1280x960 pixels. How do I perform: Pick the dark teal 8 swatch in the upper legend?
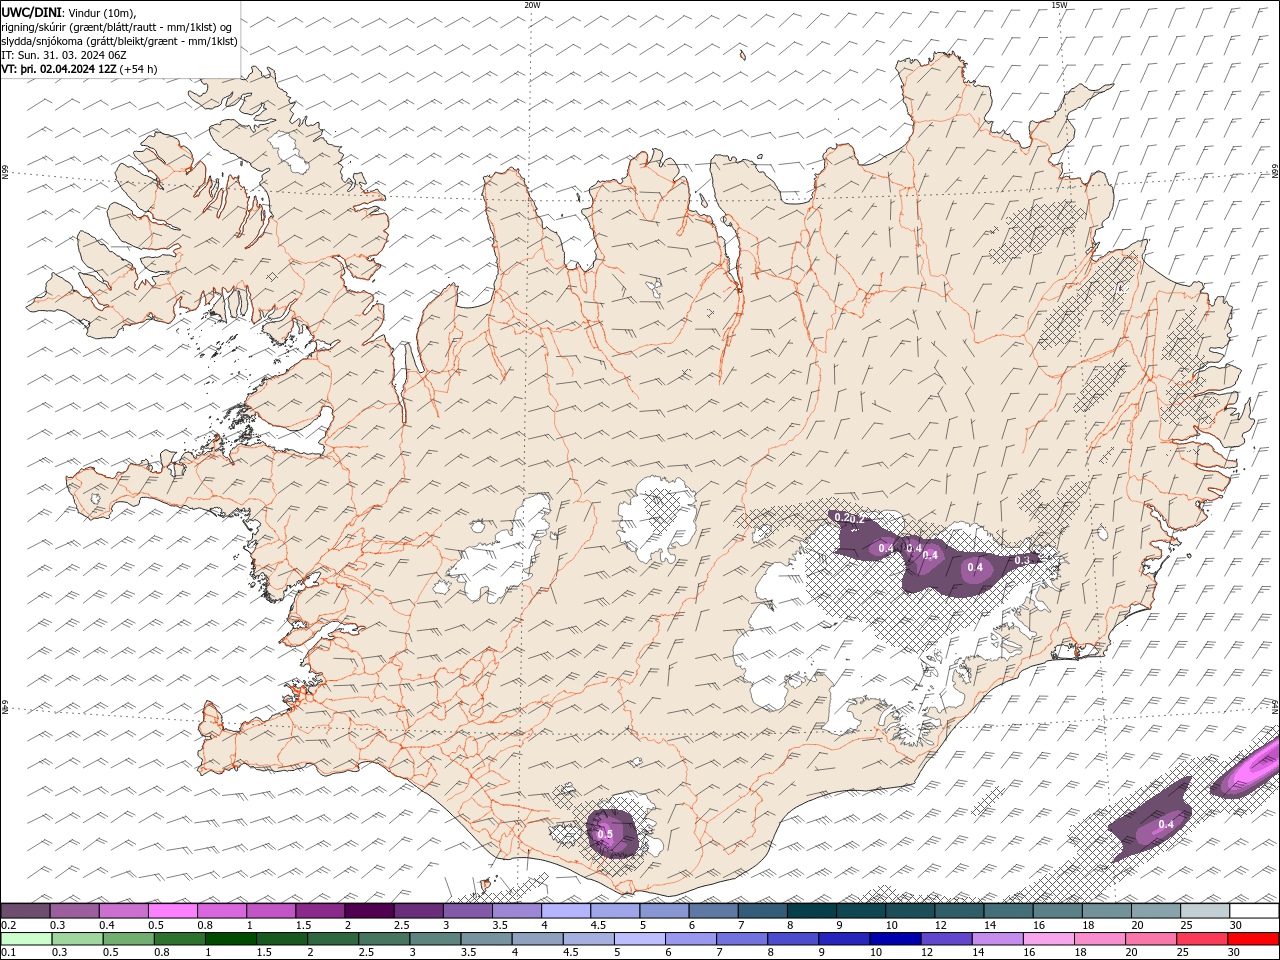811,910
